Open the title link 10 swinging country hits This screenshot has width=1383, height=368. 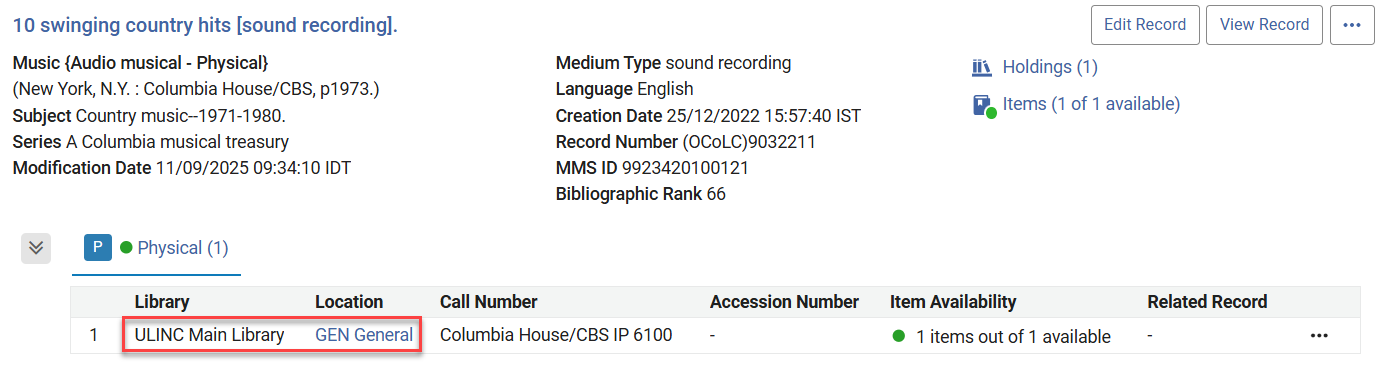[205, 26]
